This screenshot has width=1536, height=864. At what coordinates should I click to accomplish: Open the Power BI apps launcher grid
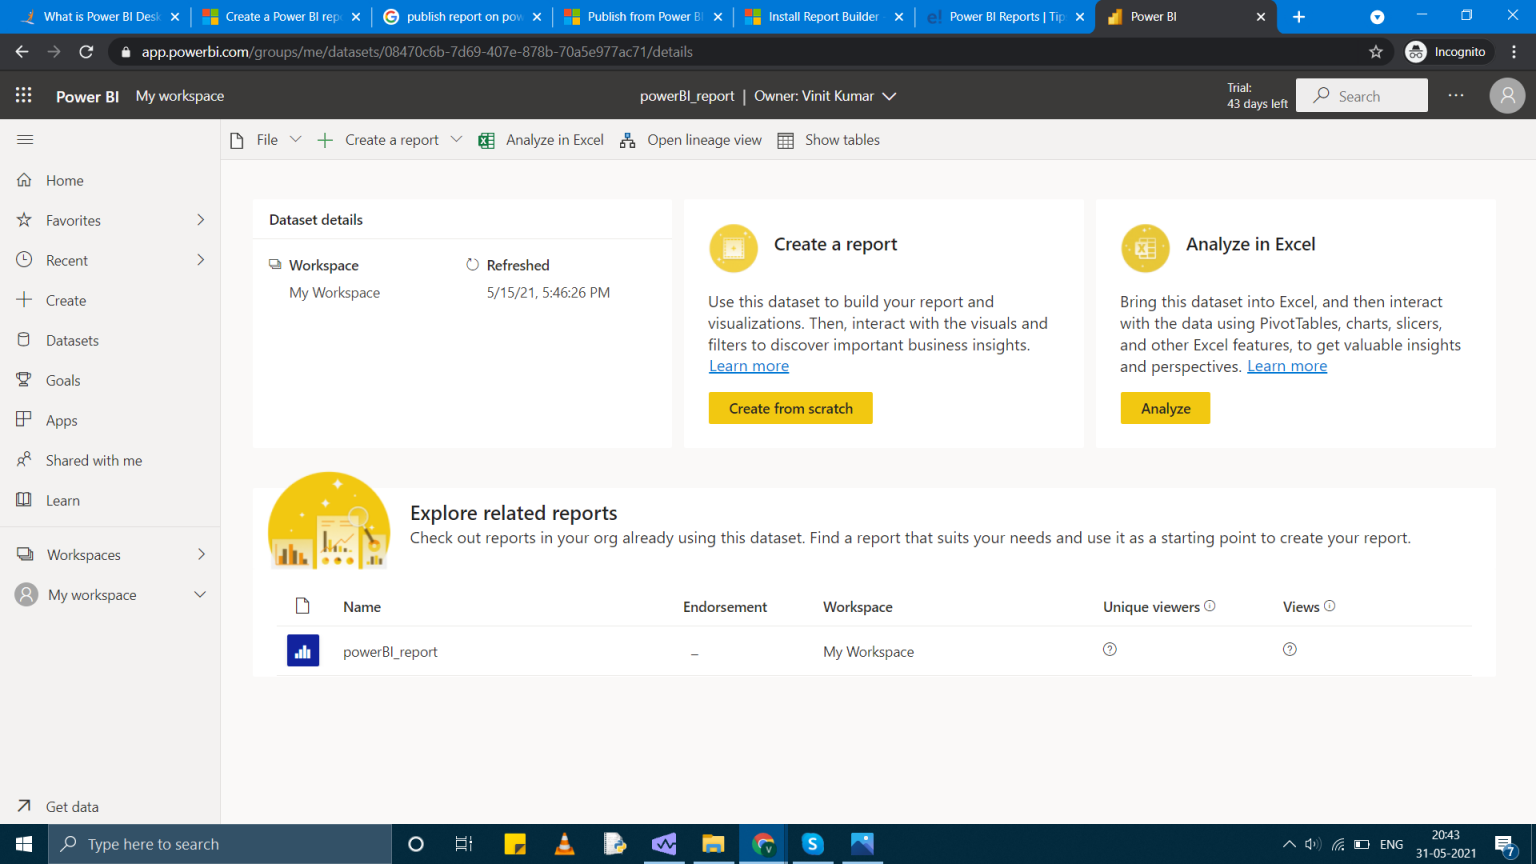point(24,95)
